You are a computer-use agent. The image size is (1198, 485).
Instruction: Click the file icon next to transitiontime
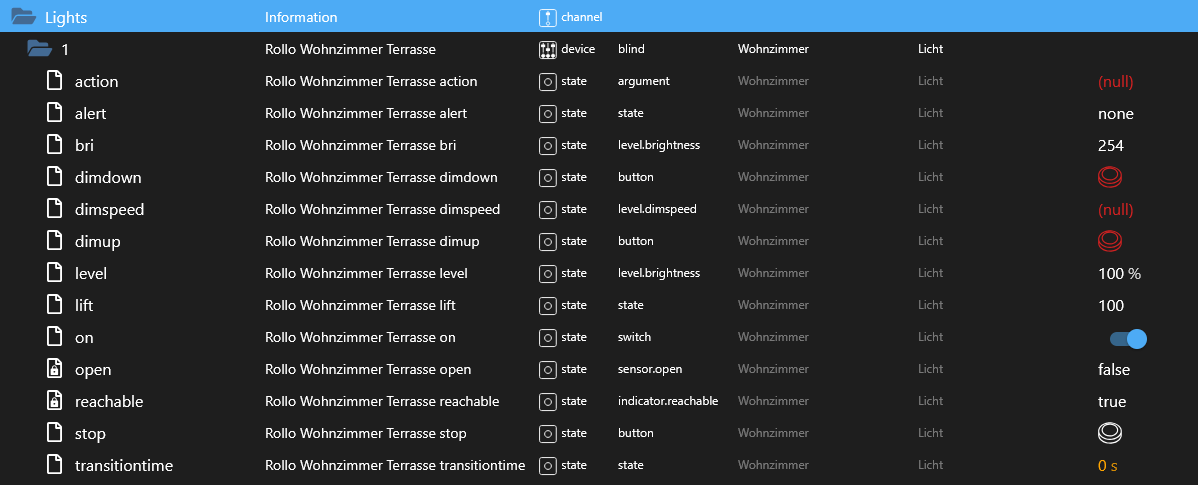[x=56, y=465]
